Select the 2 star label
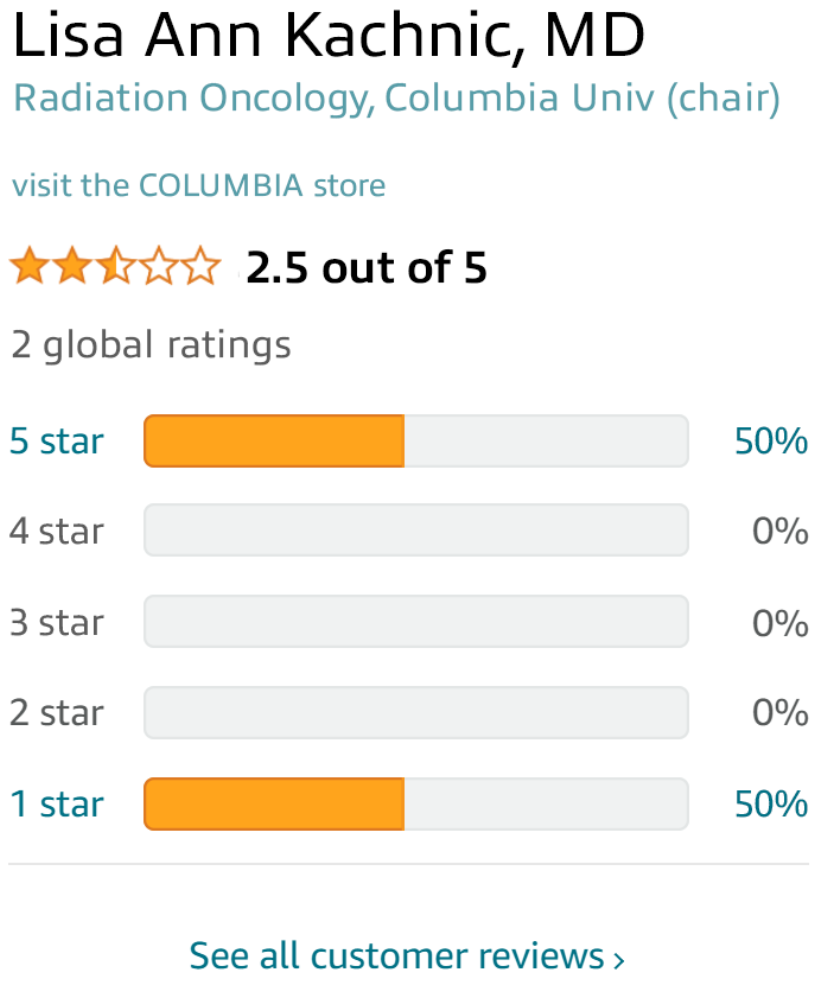The height and width of the screenshot is (995, 833). (x=57, y=713)
